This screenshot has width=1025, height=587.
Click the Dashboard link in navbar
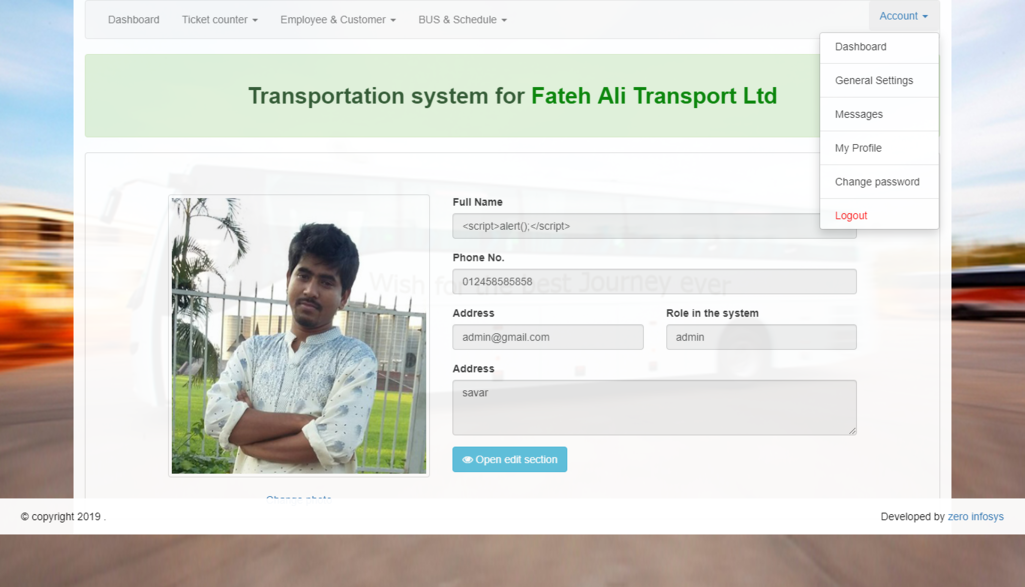[x=133, y=20]
